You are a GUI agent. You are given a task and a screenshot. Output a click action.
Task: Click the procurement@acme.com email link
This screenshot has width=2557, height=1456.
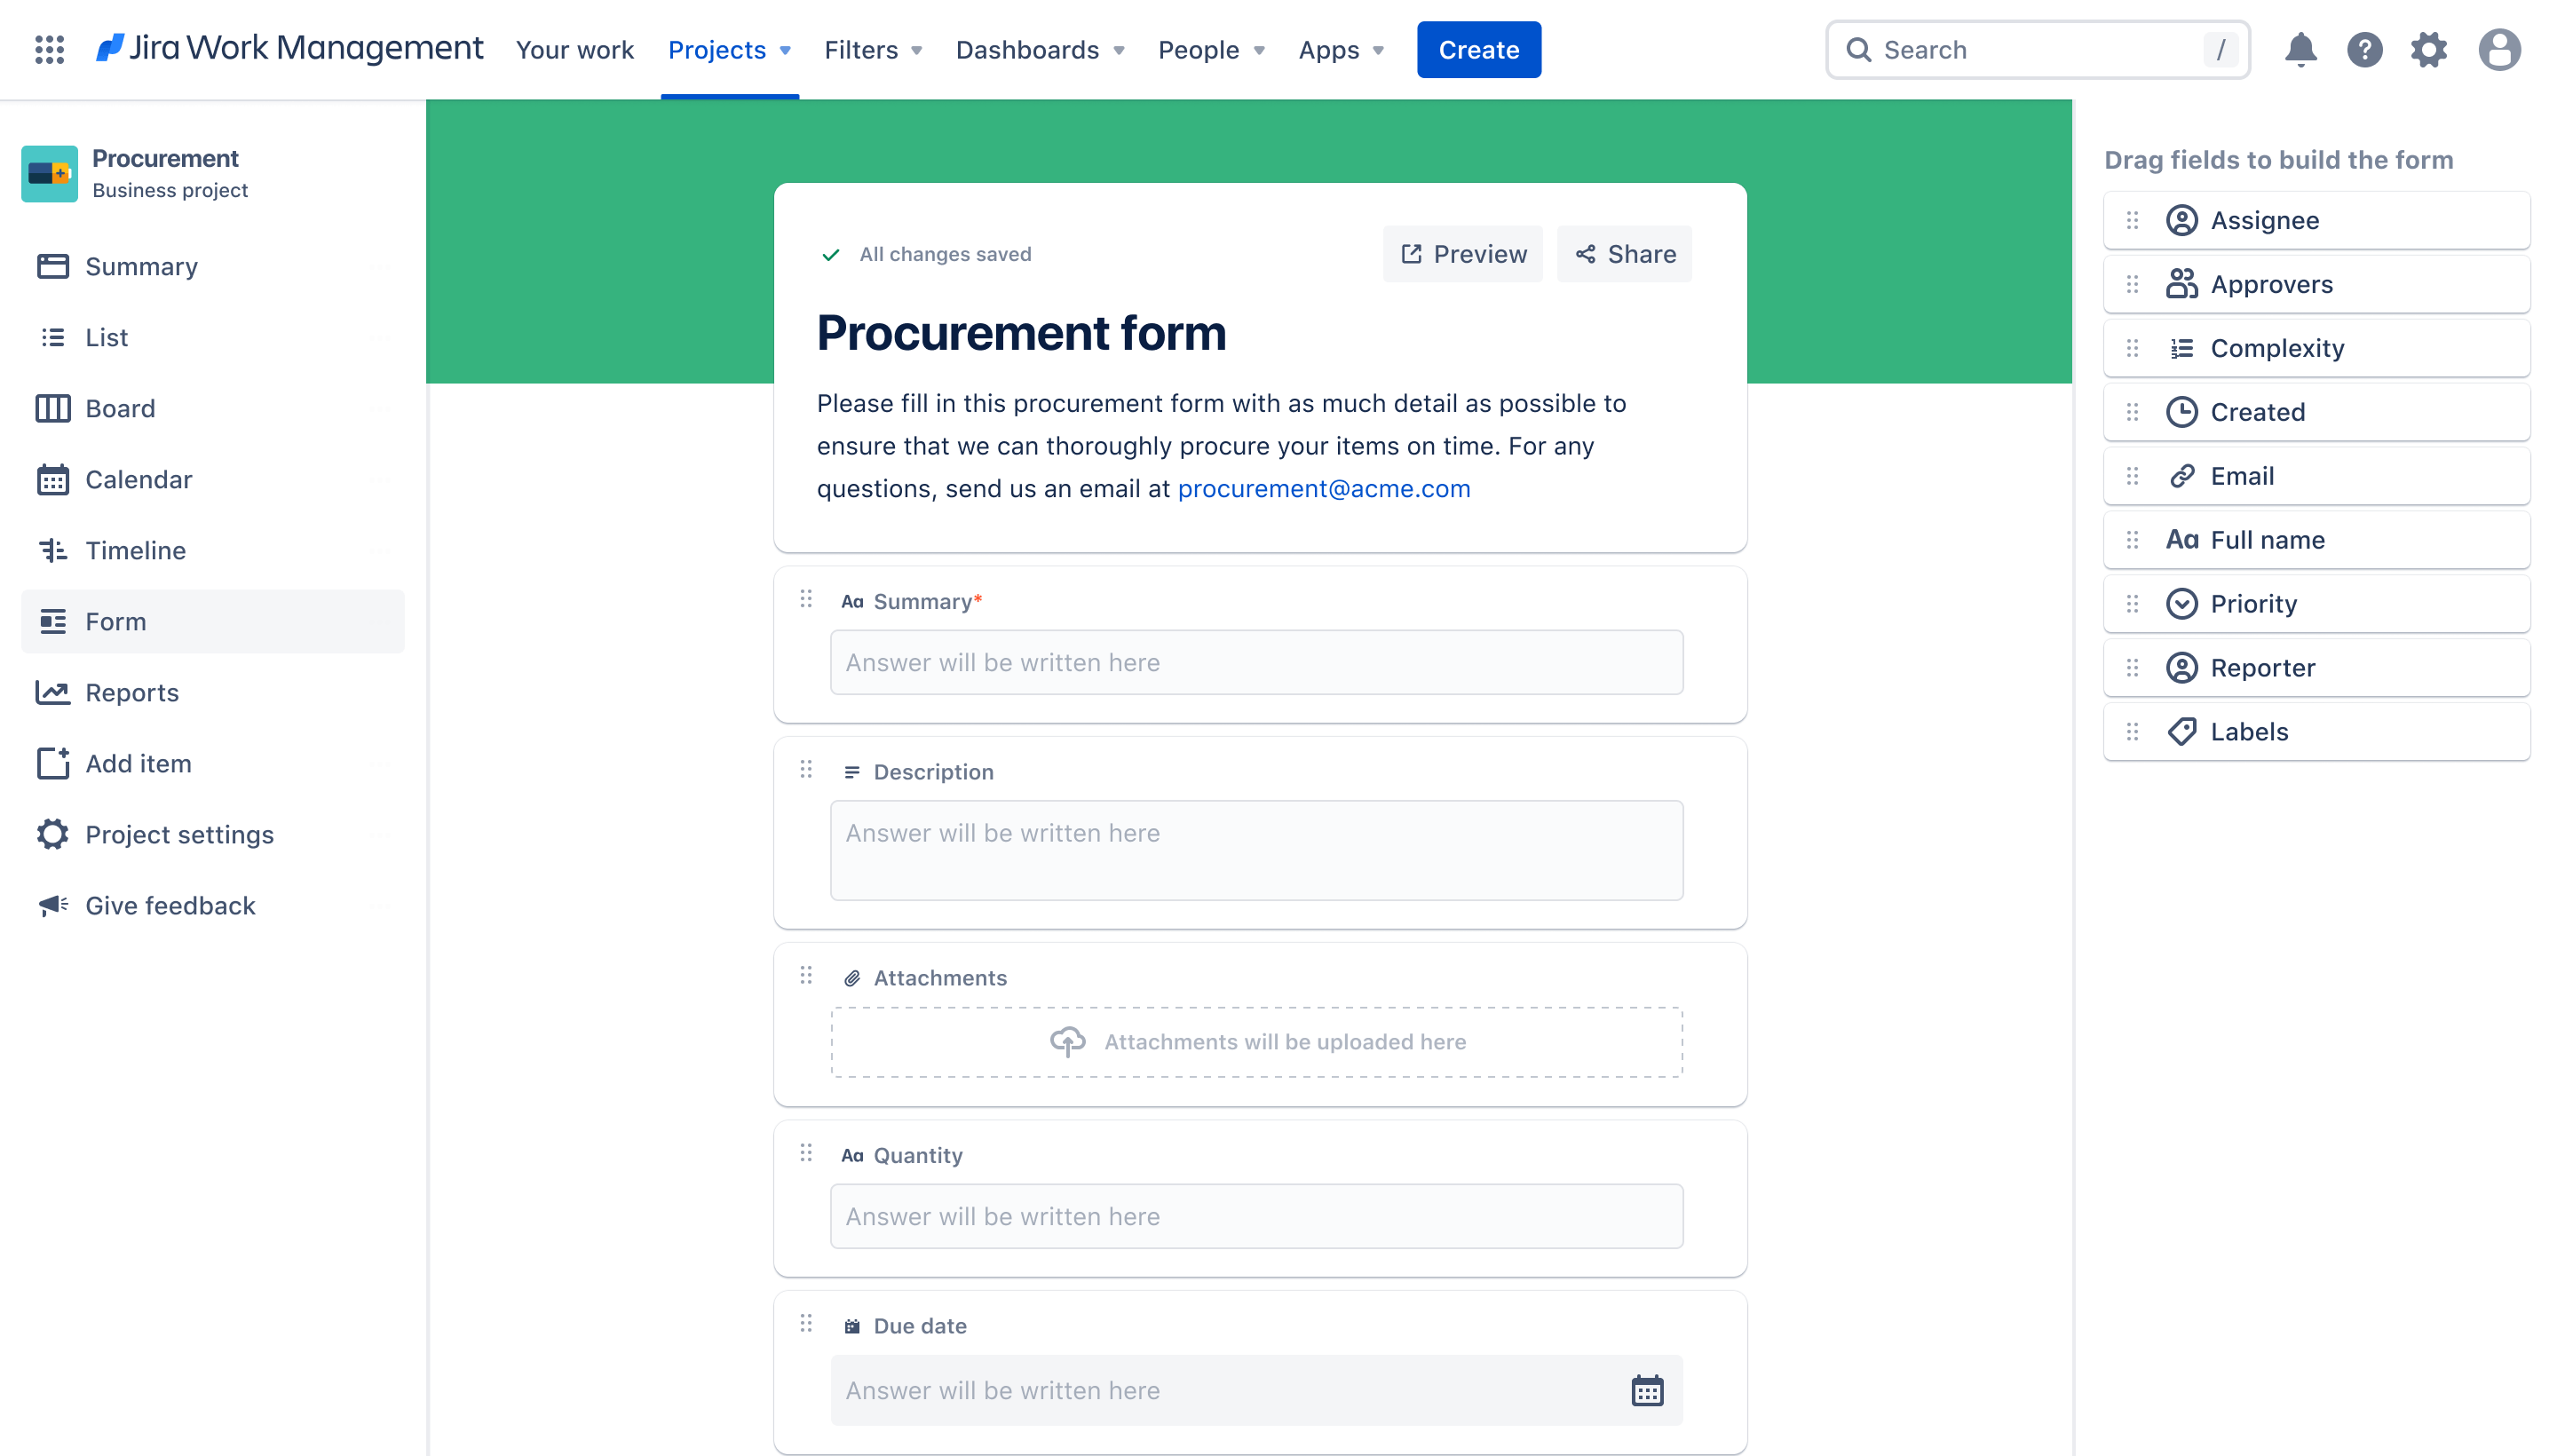click(x=1322, y=487)
